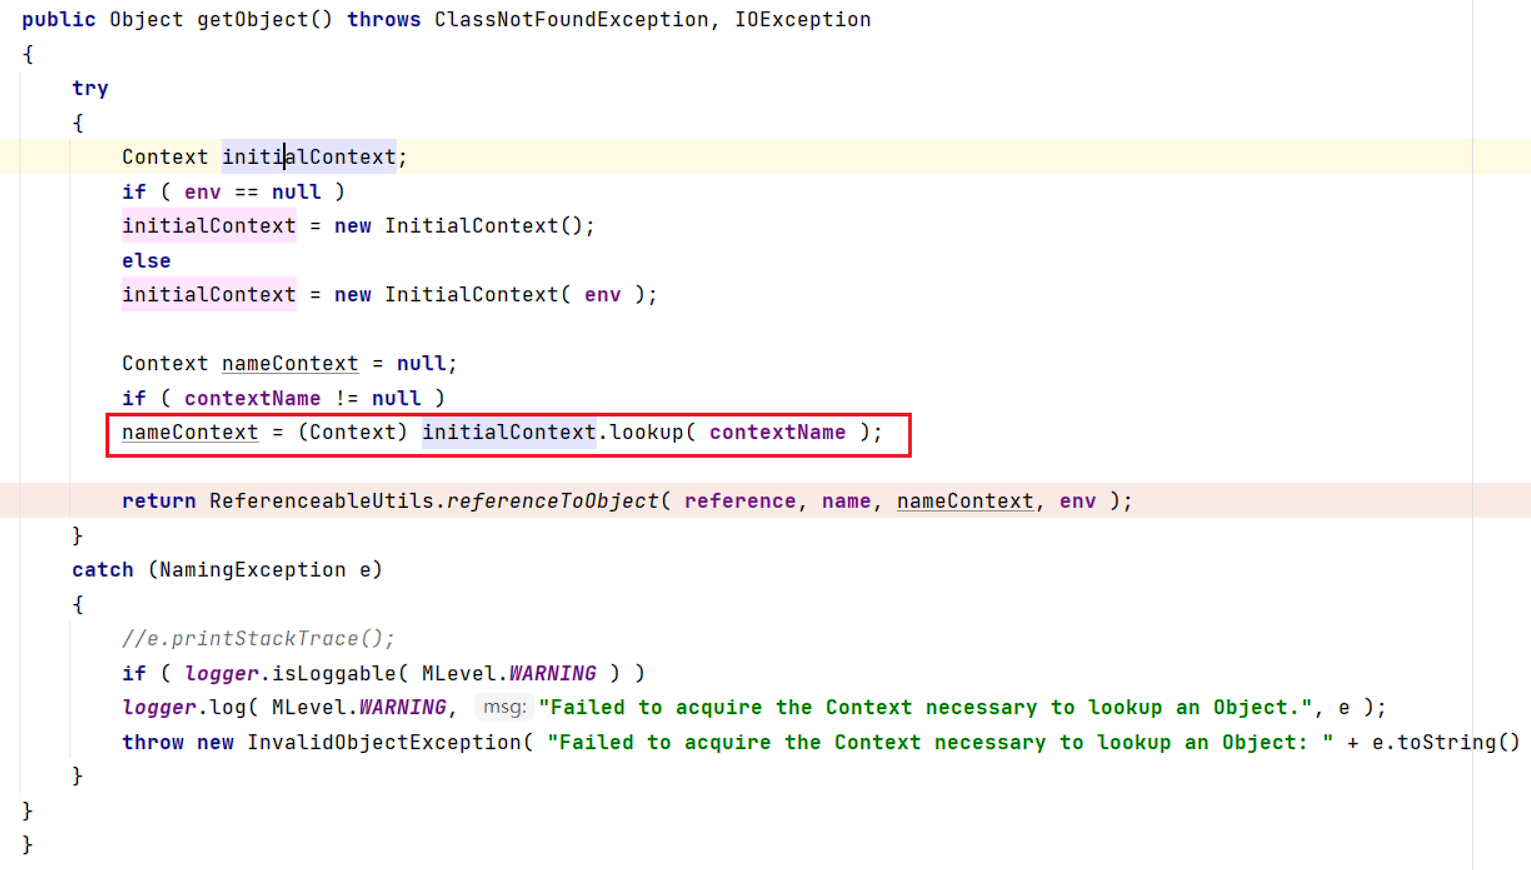Image resolution: width=1531 pixels, height=870 pixels.
Task: Click contextName argument inside lookup call
Action: coord(778,433)
